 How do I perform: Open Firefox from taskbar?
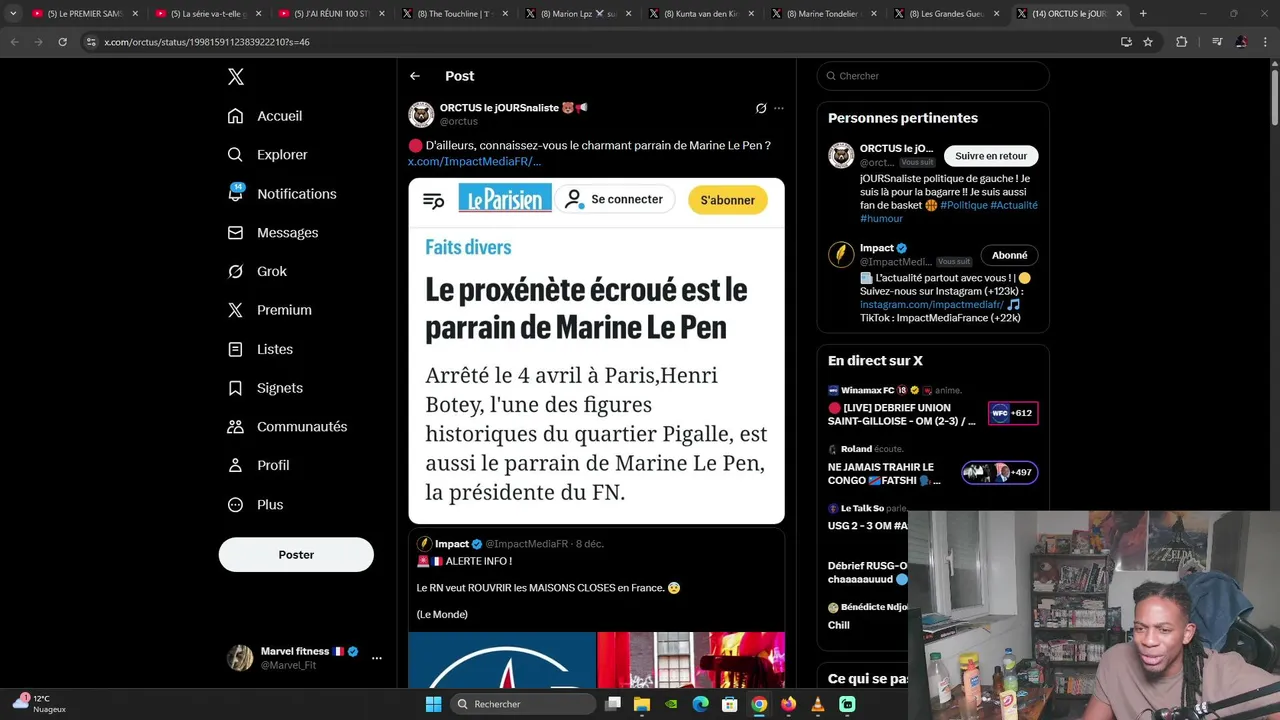tap(788, 704)
